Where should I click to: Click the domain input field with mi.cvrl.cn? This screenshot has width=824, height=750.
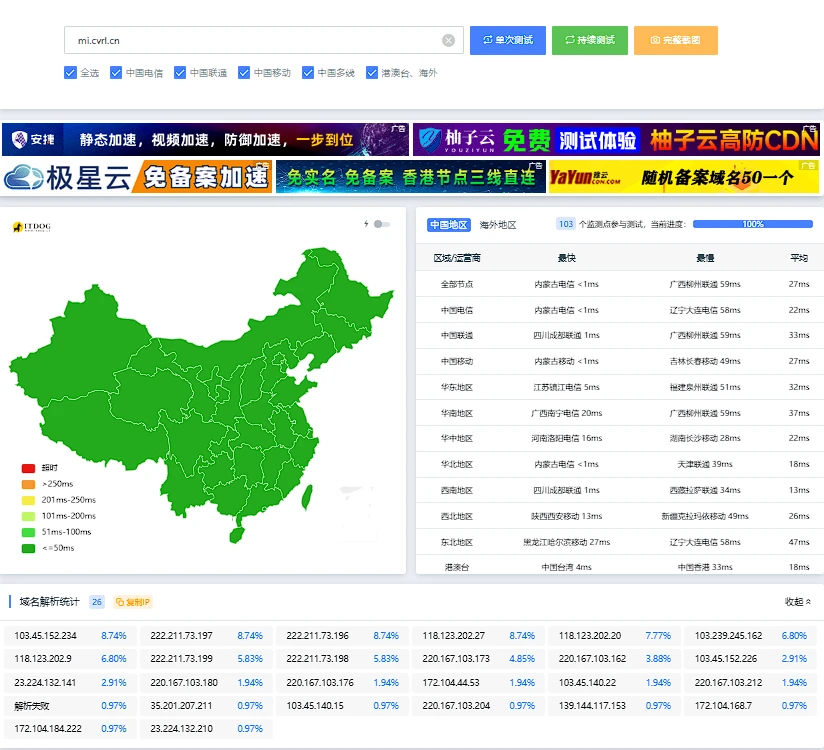pos(250,41)
